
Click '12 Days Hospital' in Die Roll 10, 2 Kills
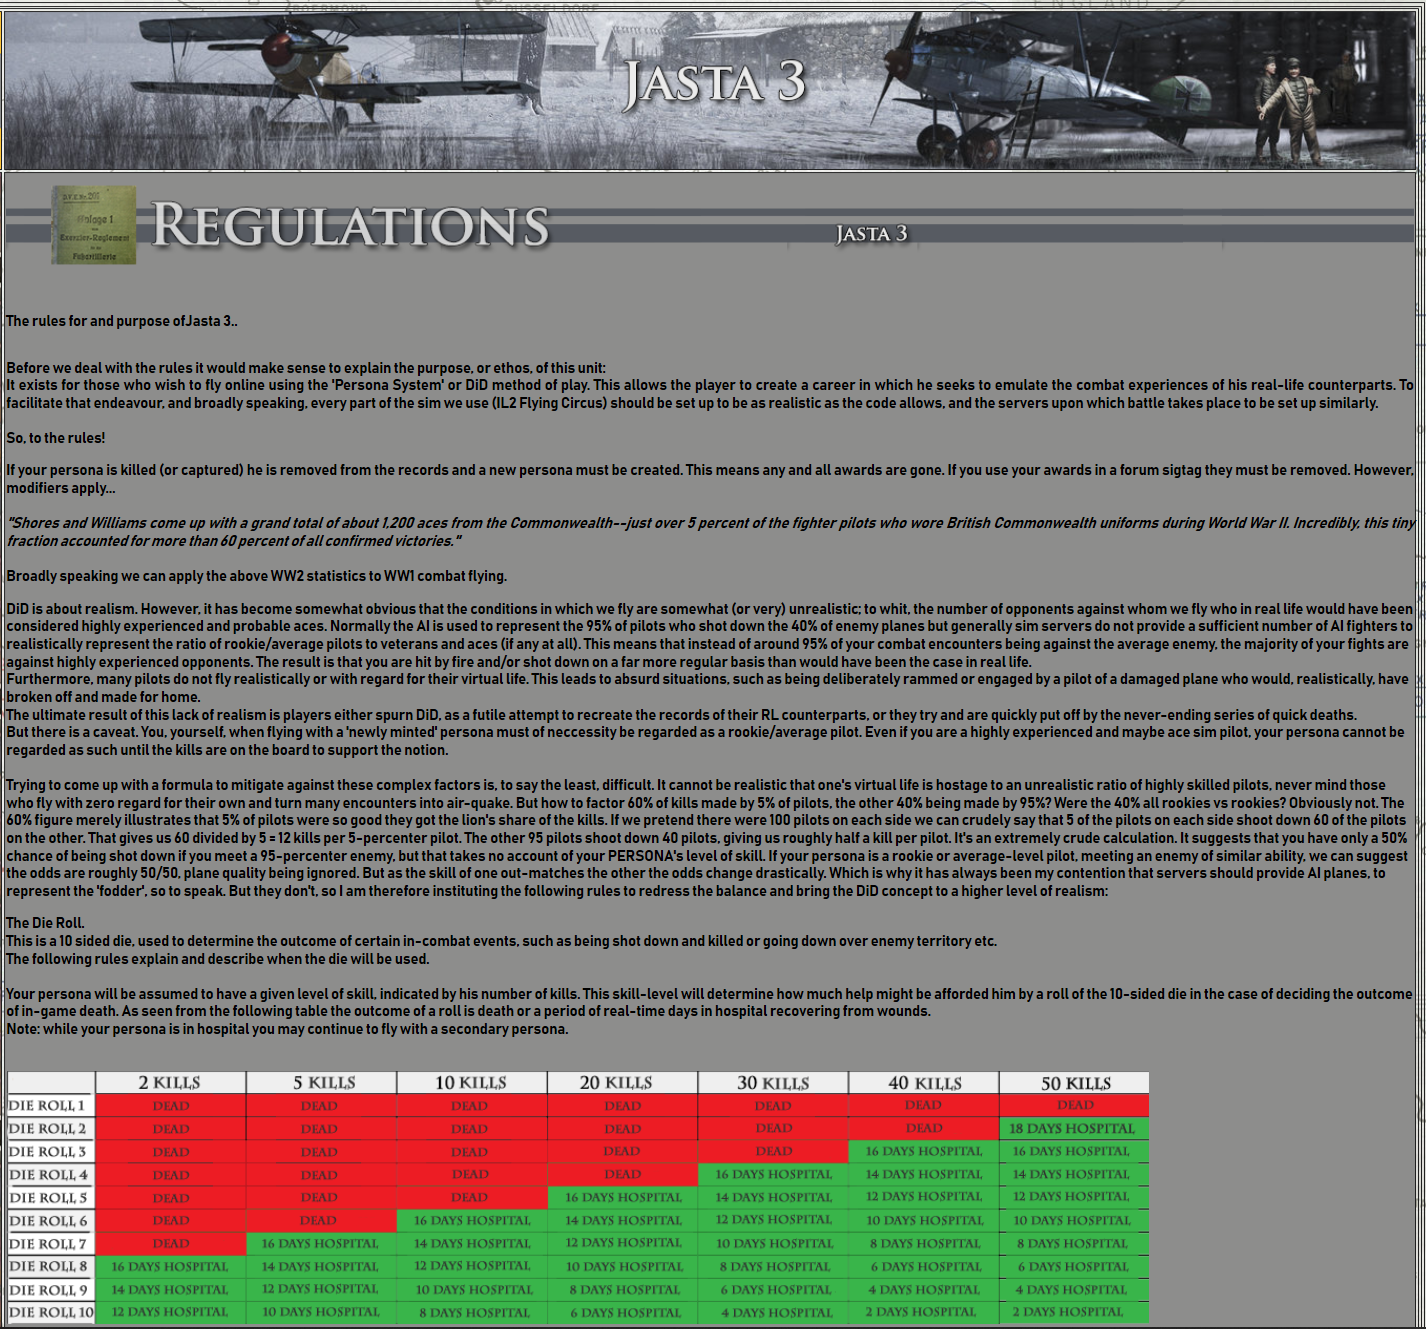(170, 1312)
